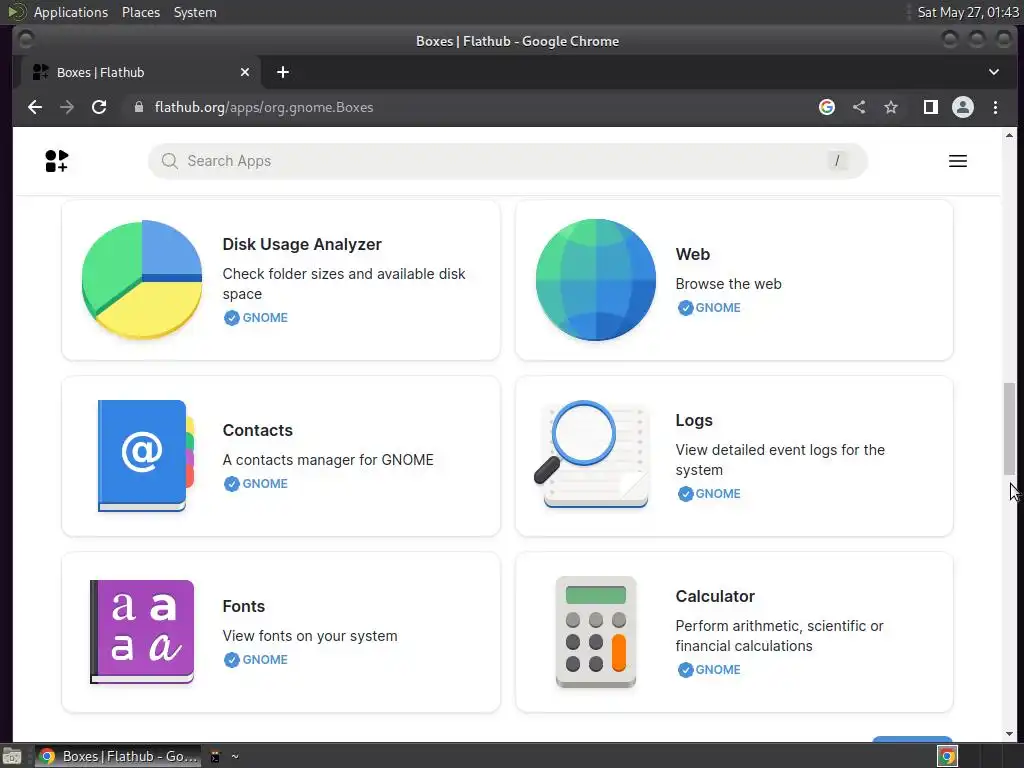Click the slash shortcut hint in search

[x=837, y=160]
